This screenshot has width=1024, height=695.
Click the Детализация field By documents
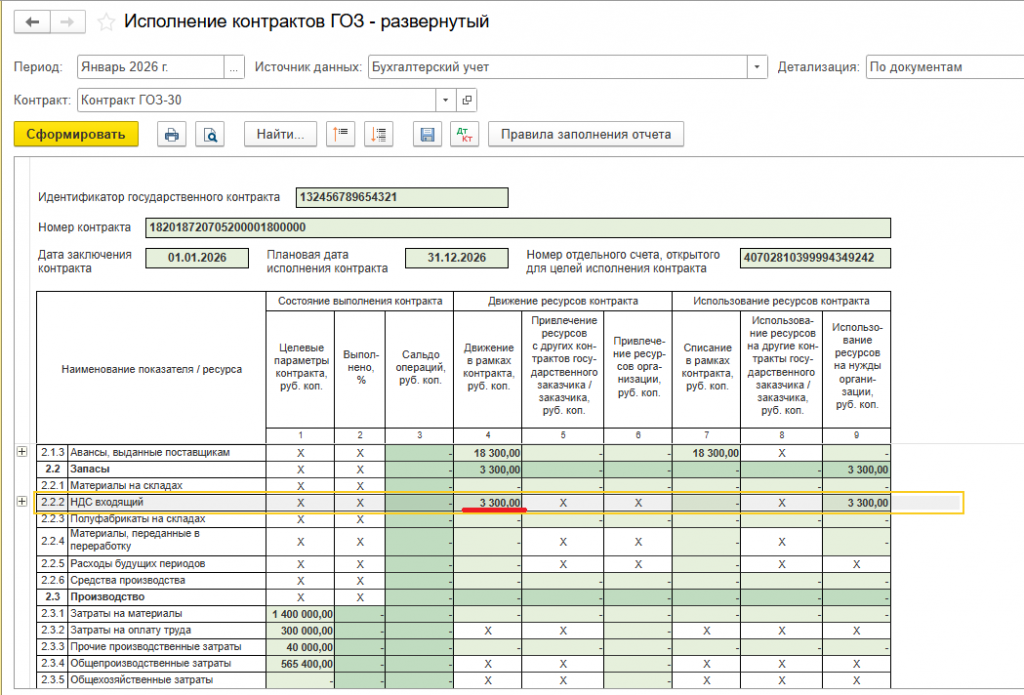[x=945, y=67]
